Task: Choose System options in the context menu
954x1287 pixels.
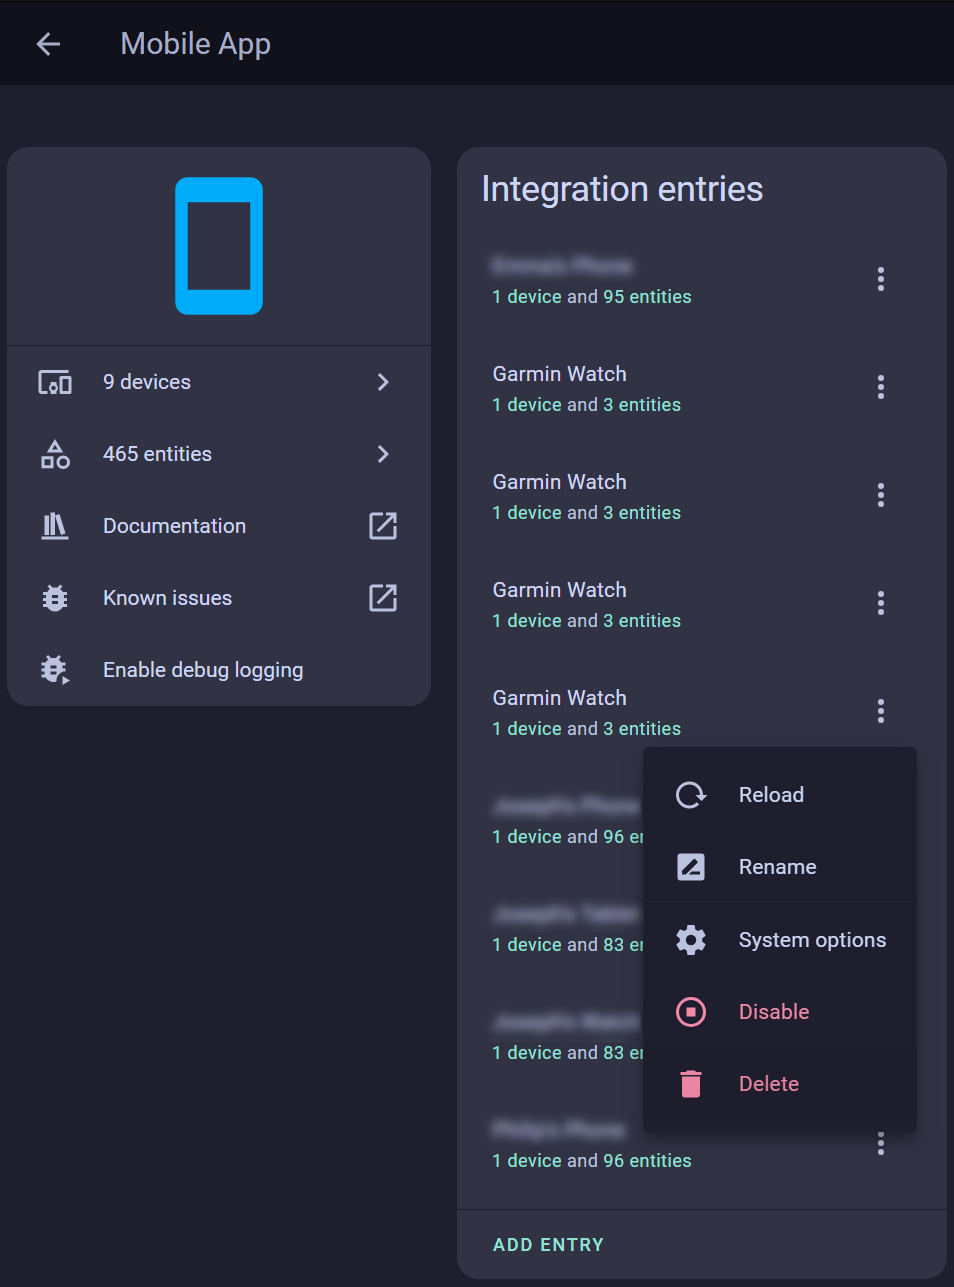Action: [812, 940]
